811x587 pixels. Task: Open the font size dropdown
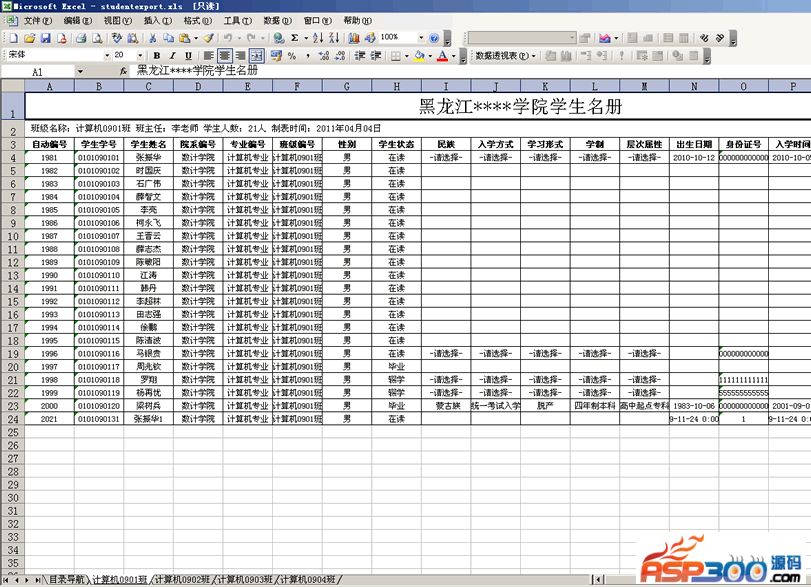[x=140, y=55]
